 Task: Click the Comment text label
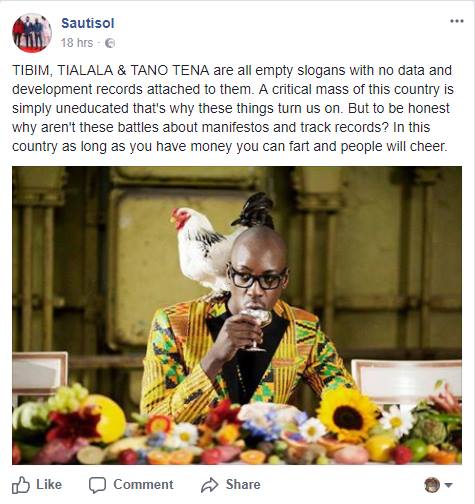pyautogui.click(x=143, y=485)
